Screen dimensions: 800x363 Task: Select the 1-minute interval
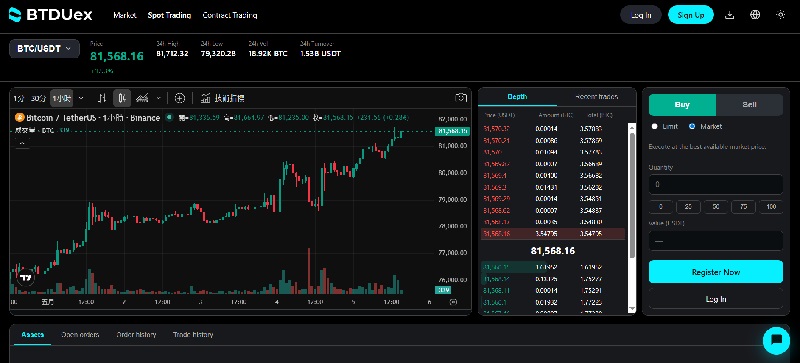click(18, 98)
